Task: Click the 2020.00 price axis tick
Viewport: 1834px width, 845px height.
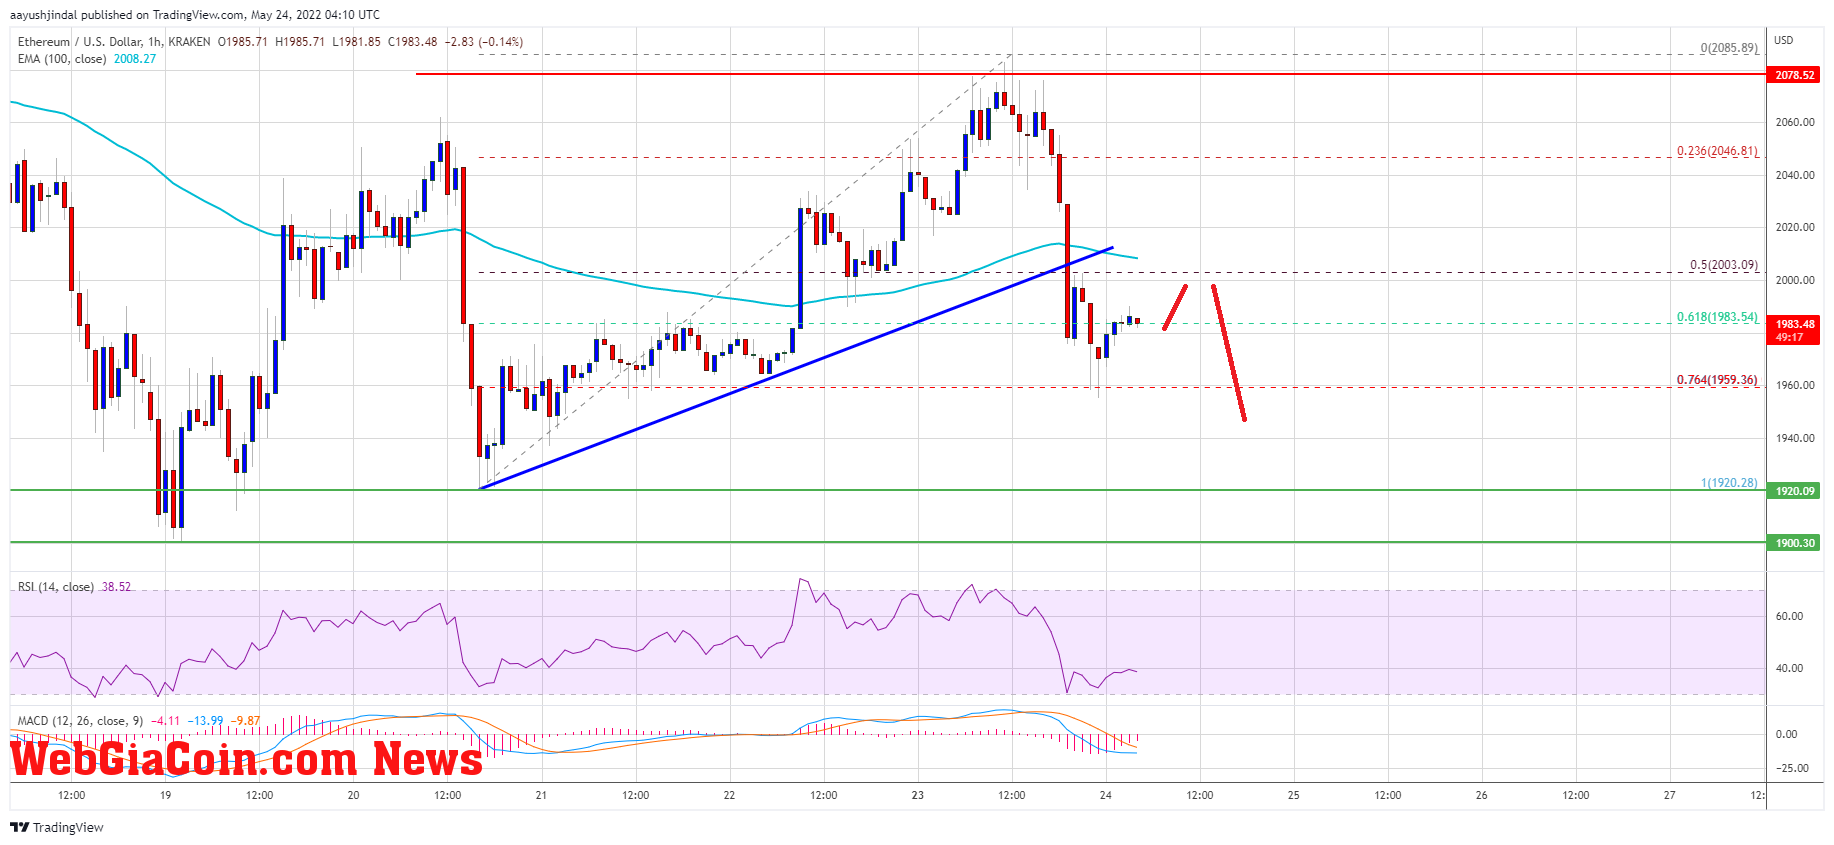Action: tap(1794, 228)
